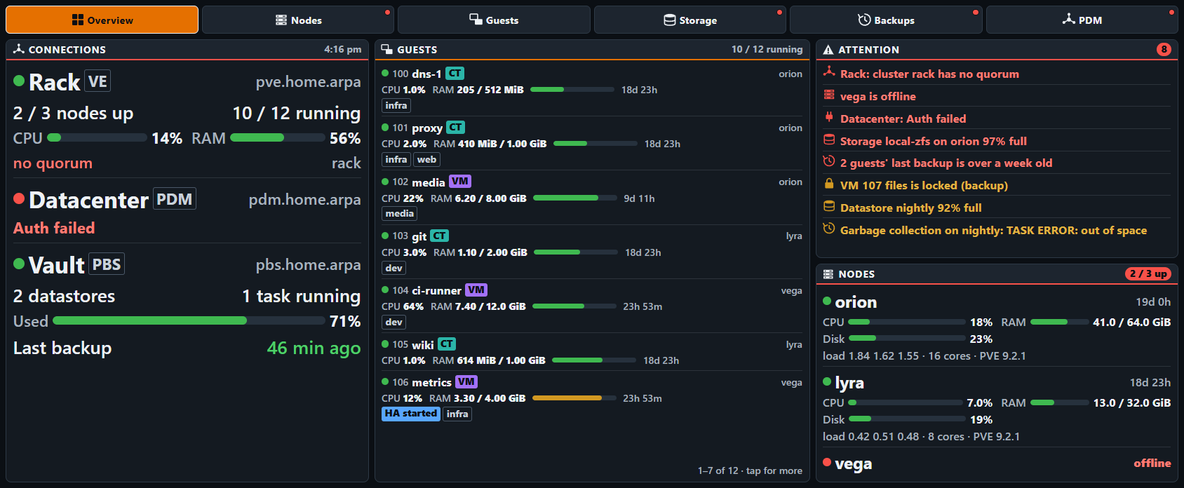This screenshot has width=1184, height=488.
Task: Open the Rack cluster has no quorum alert
Action: (997, 74)
